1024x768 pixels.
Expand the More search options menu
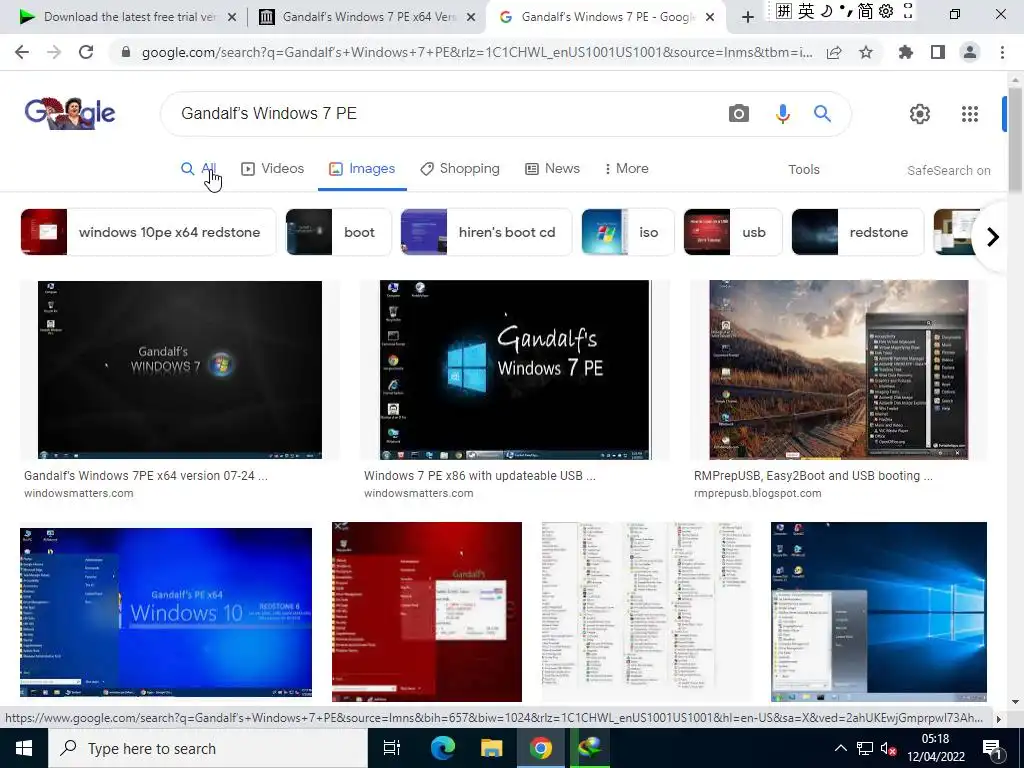(626, 168)
